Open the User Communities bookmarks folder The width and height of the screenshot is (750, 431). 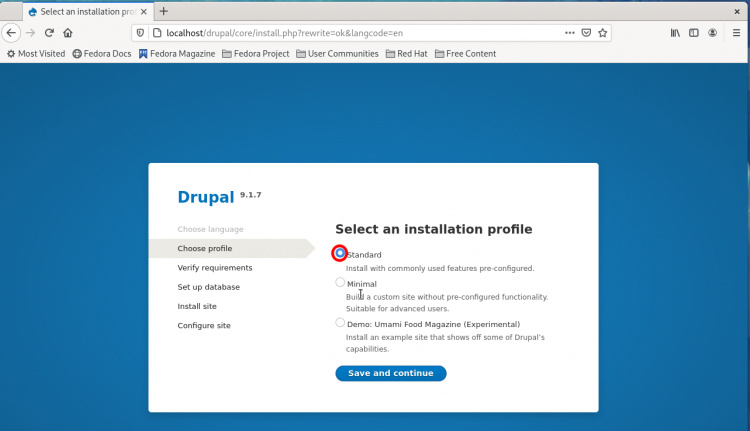[x=338, y=53]
